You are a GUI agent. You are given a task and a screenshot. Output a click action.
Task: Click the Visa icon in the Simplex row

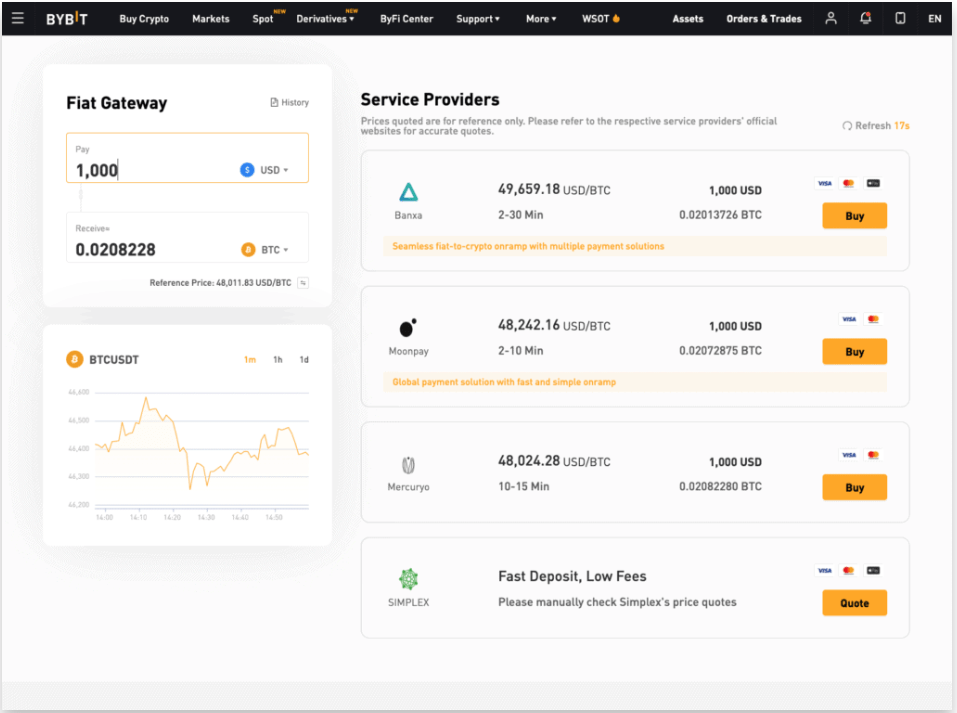pyautogui.click(x=825, y=571)
